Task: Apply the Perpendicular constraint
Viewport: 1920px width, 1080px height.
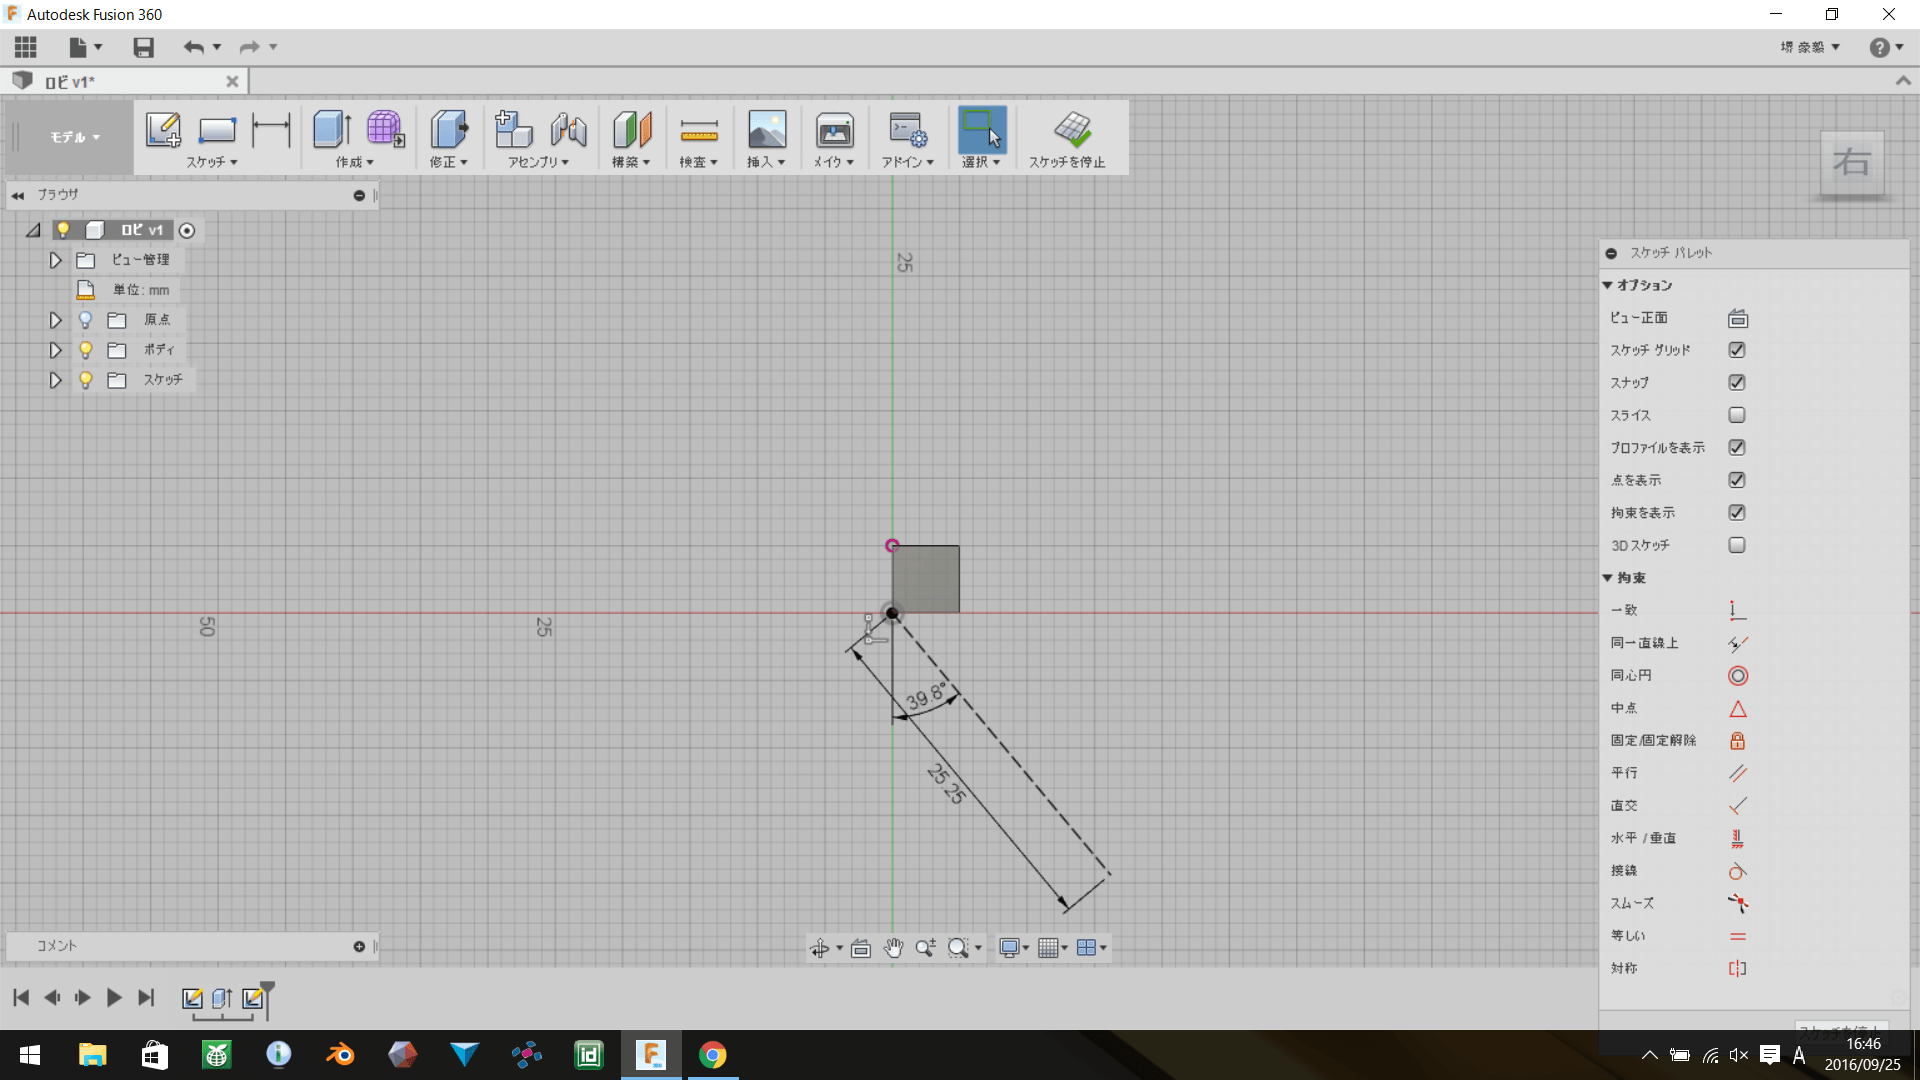Action: (1738, 806)
